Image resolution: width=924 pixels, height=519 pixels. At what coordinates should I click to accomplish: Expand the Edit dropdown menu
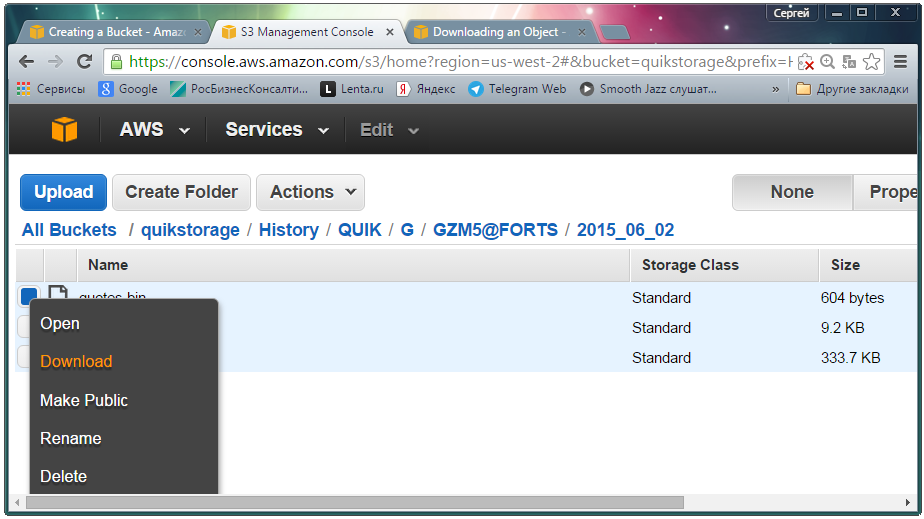[x=390, y=130]
